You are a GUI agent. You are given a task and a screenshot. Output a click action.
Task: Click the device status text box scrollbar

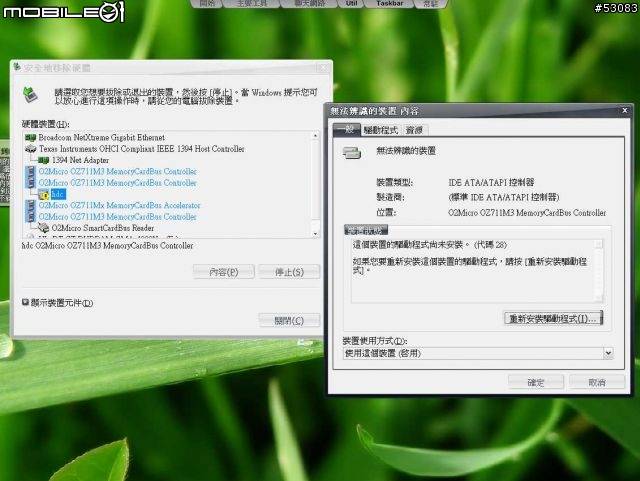pyautogui.click(x=598, y=271)
